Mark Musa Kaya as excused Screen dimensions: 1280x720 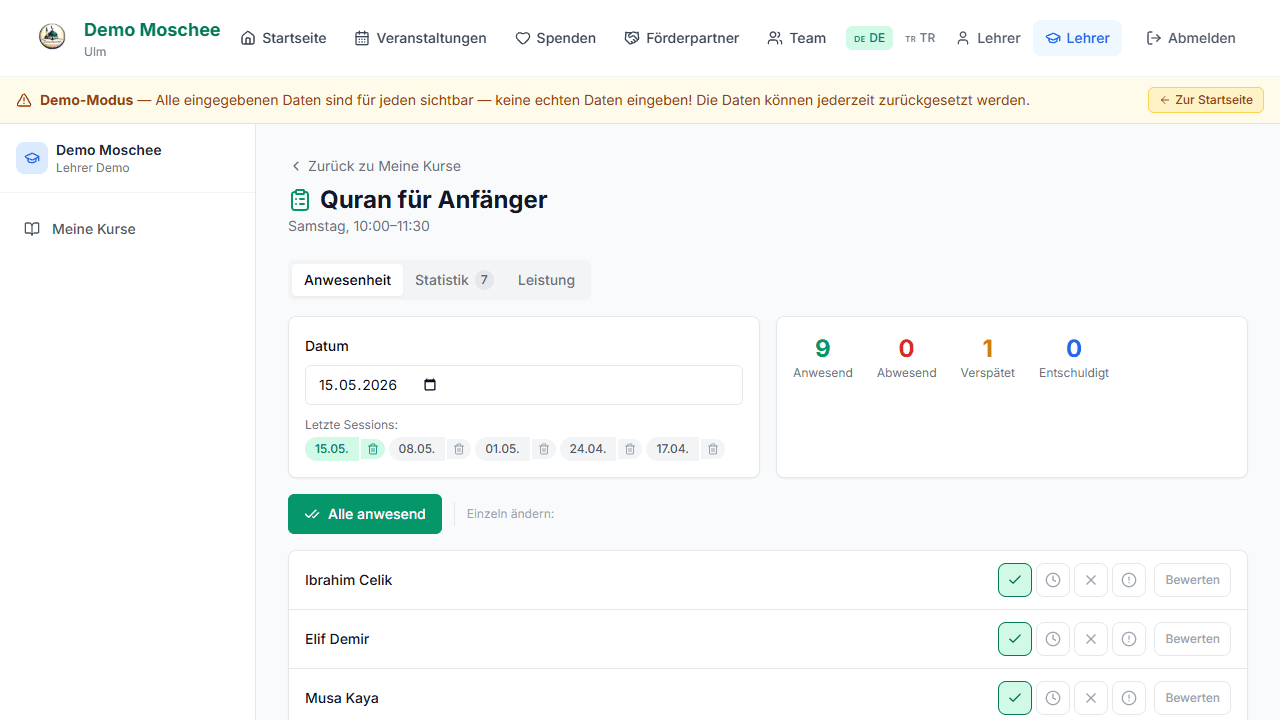(x=1129, y=698)
